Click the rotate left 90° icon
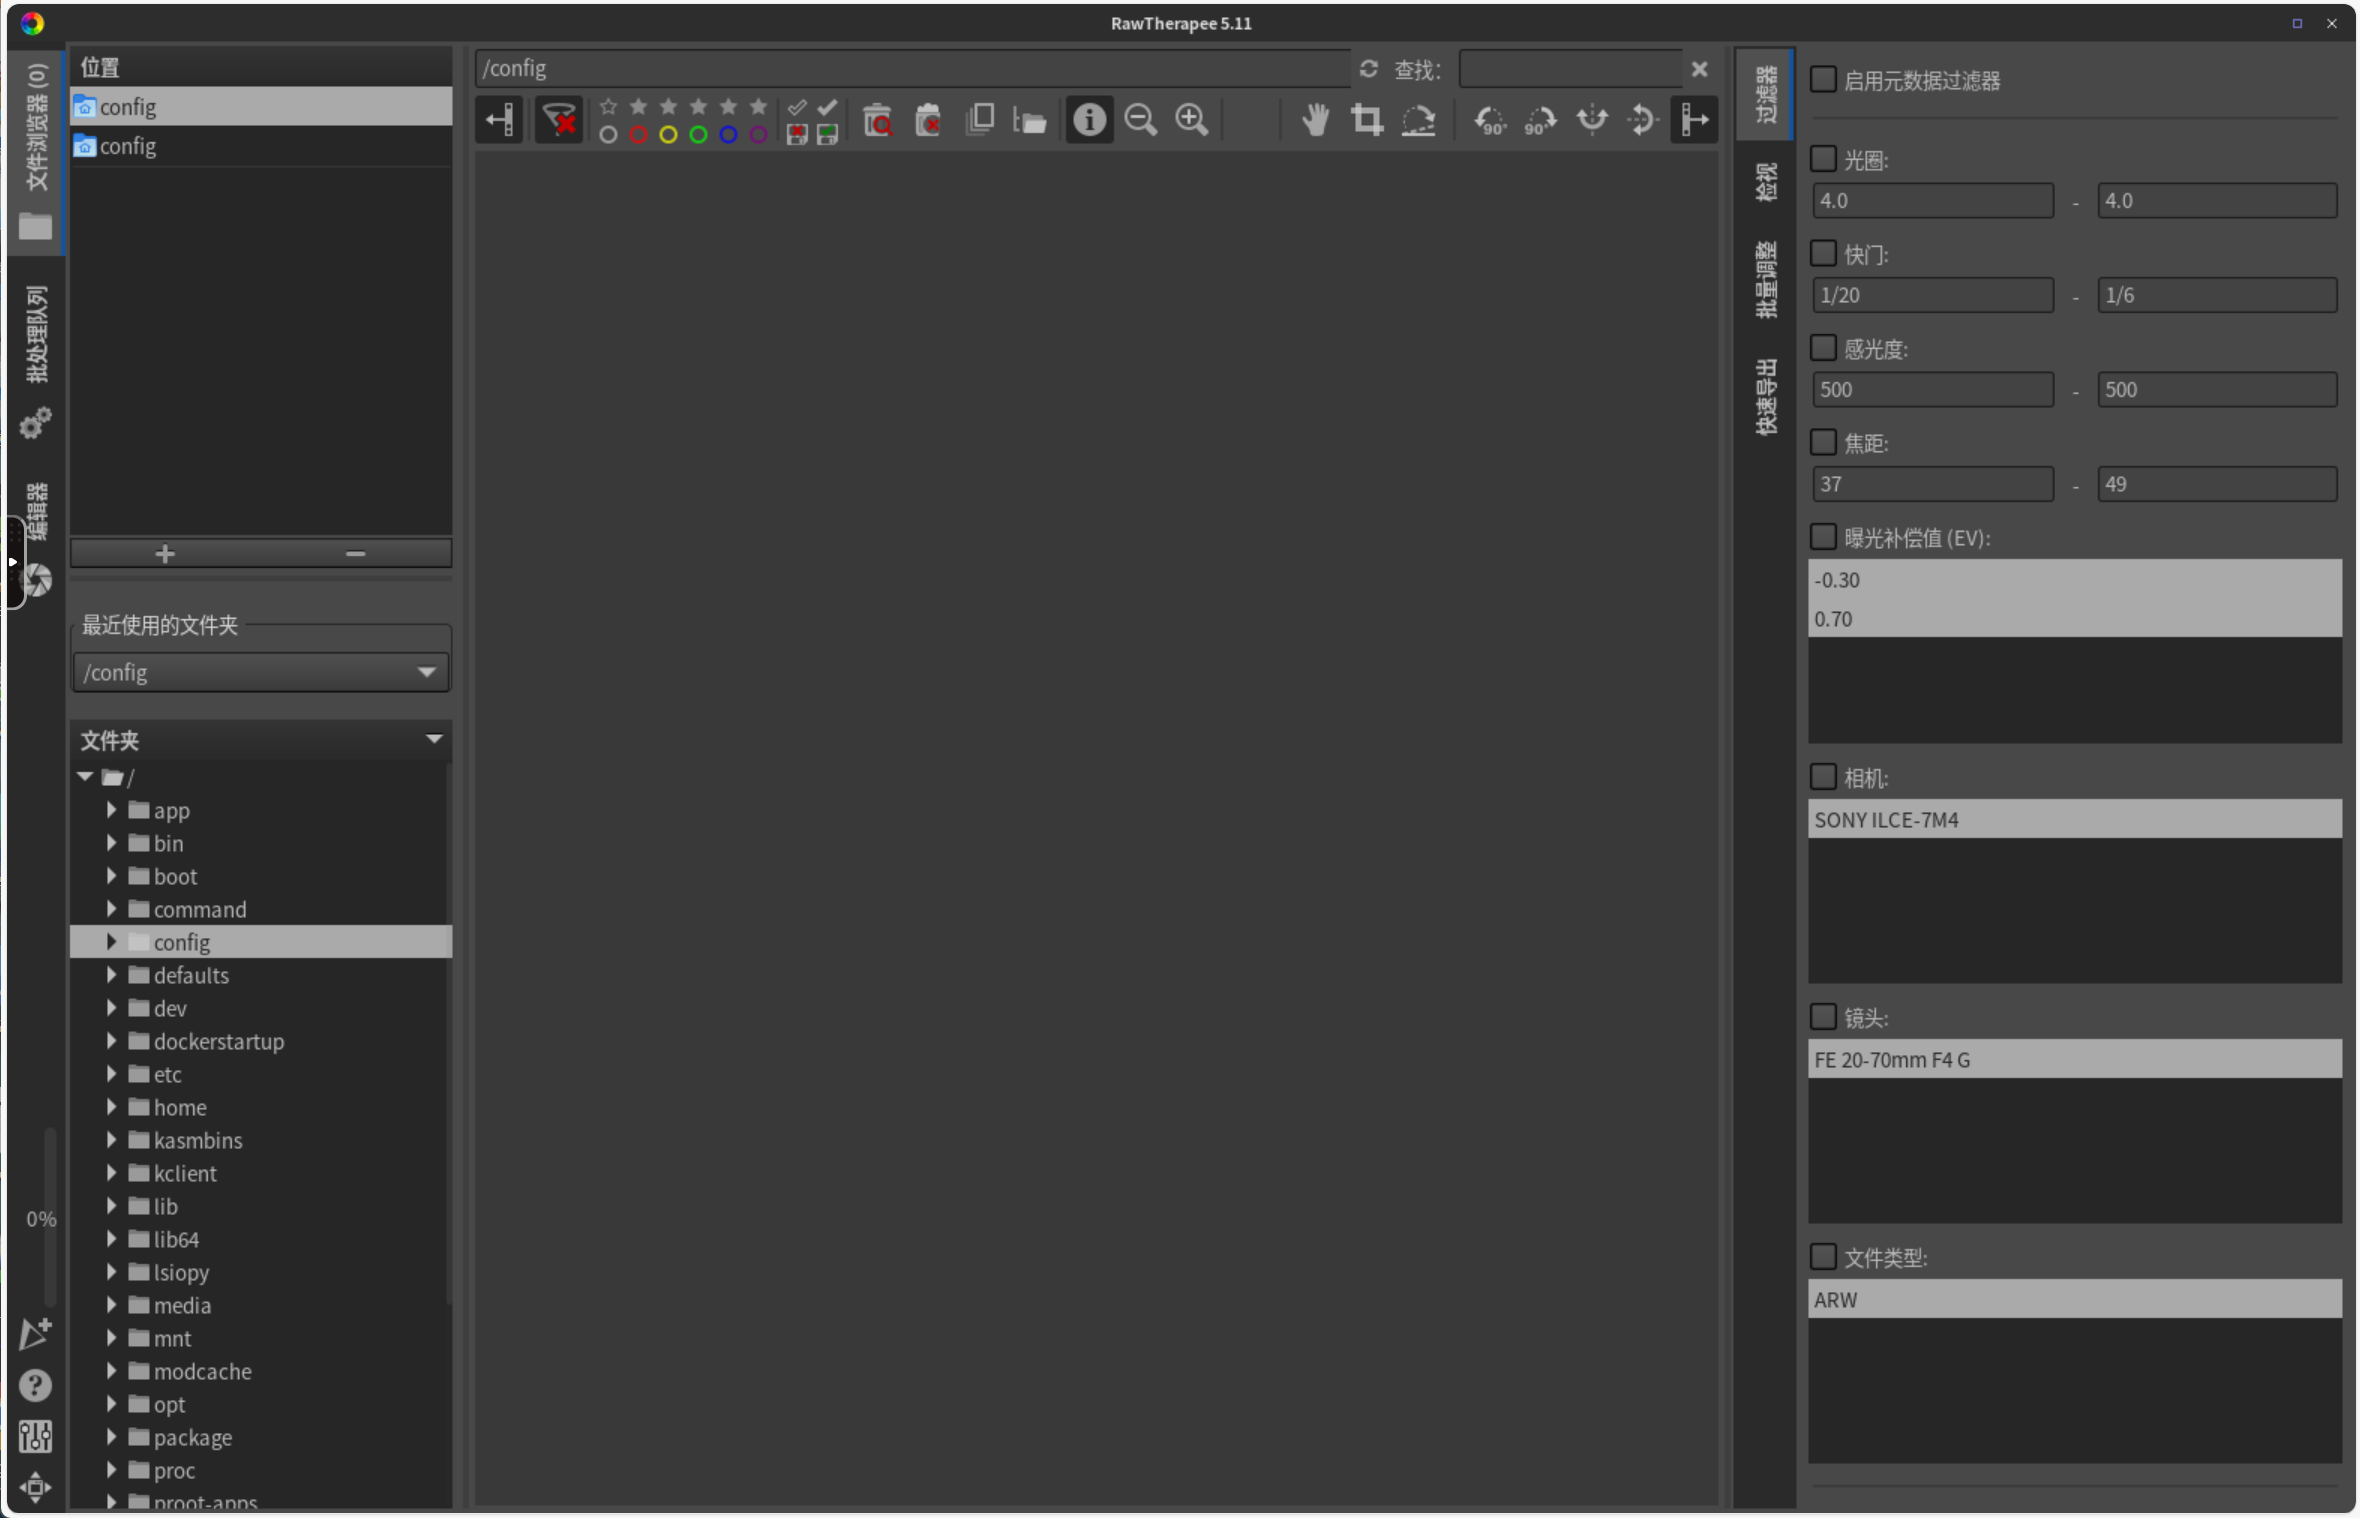Screen dimensions: 2360x1518 pyautogui.click(x=1489, y=121)
